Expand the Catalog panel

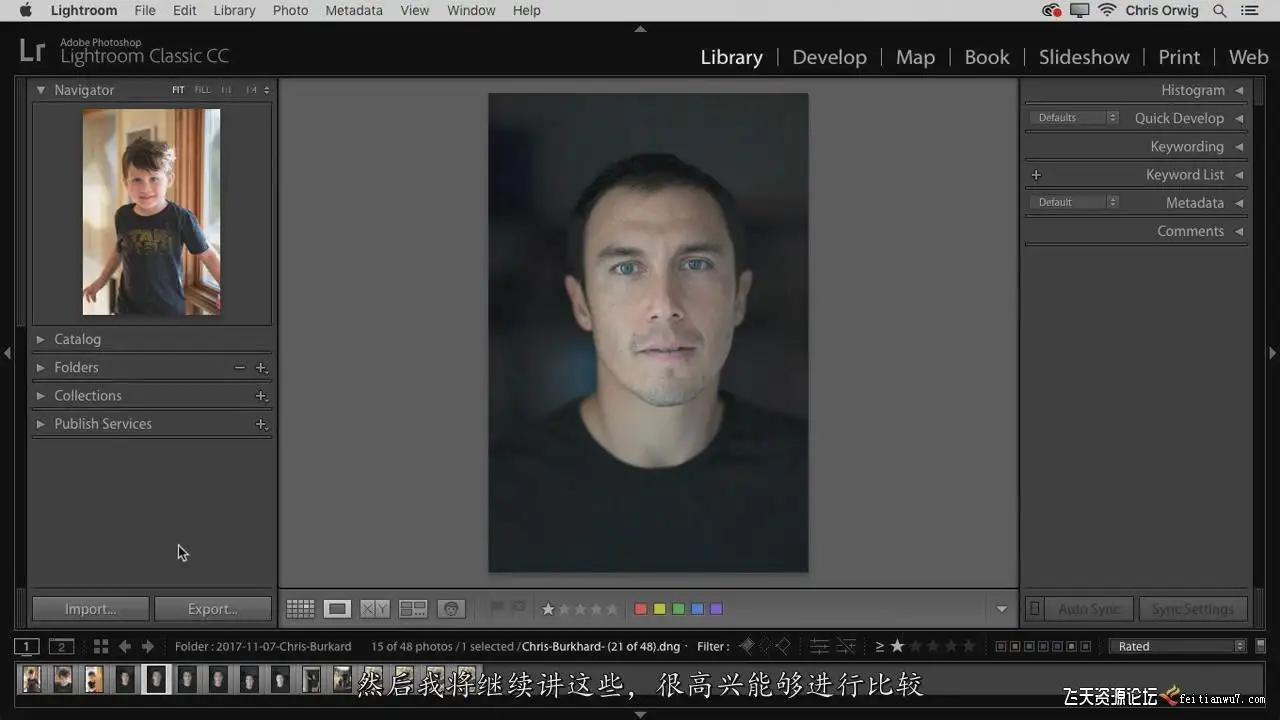[41, 340]
